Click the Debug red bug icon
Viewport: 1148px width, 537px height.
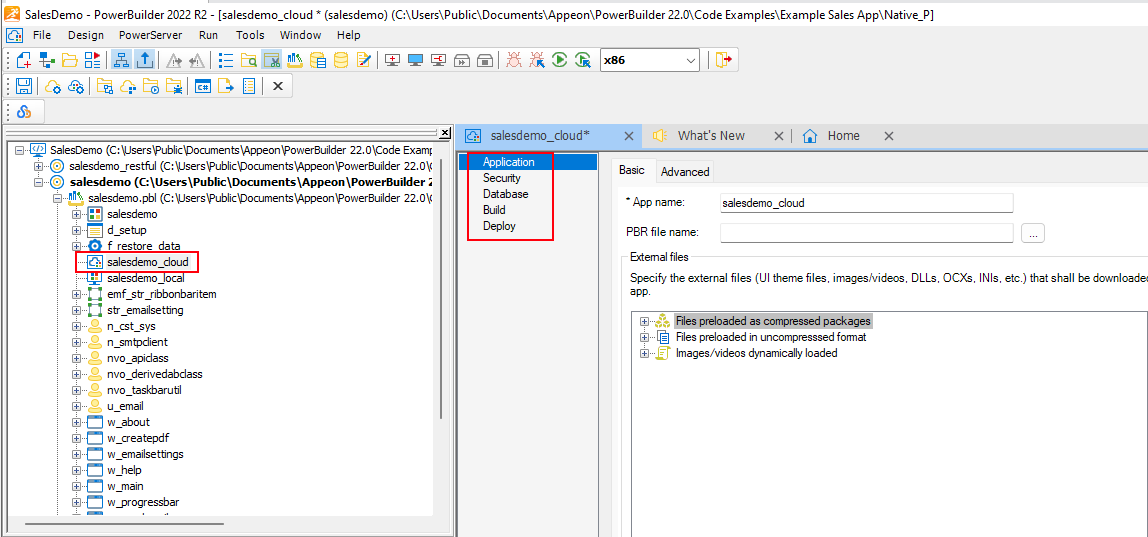click(514, 60)
